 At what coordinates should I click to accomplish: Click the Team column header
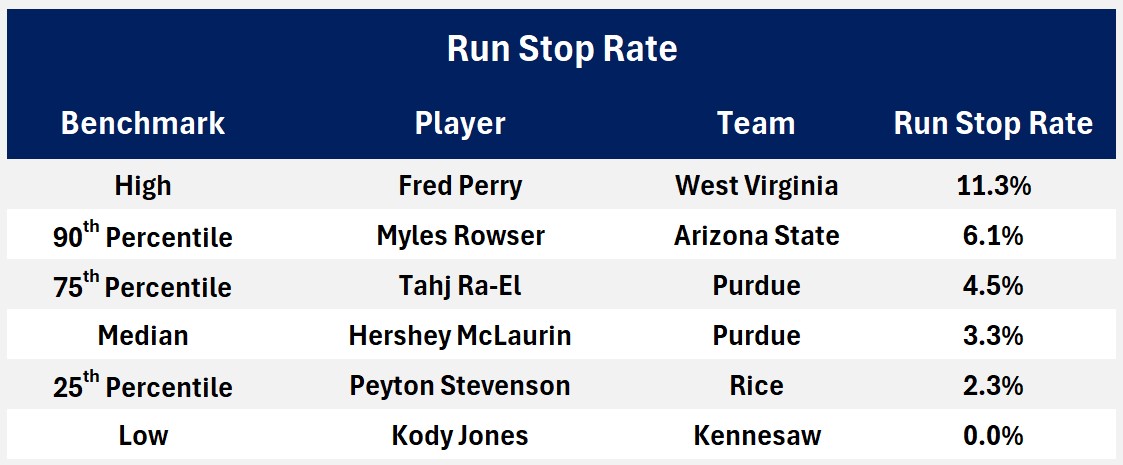click(756, 123)
